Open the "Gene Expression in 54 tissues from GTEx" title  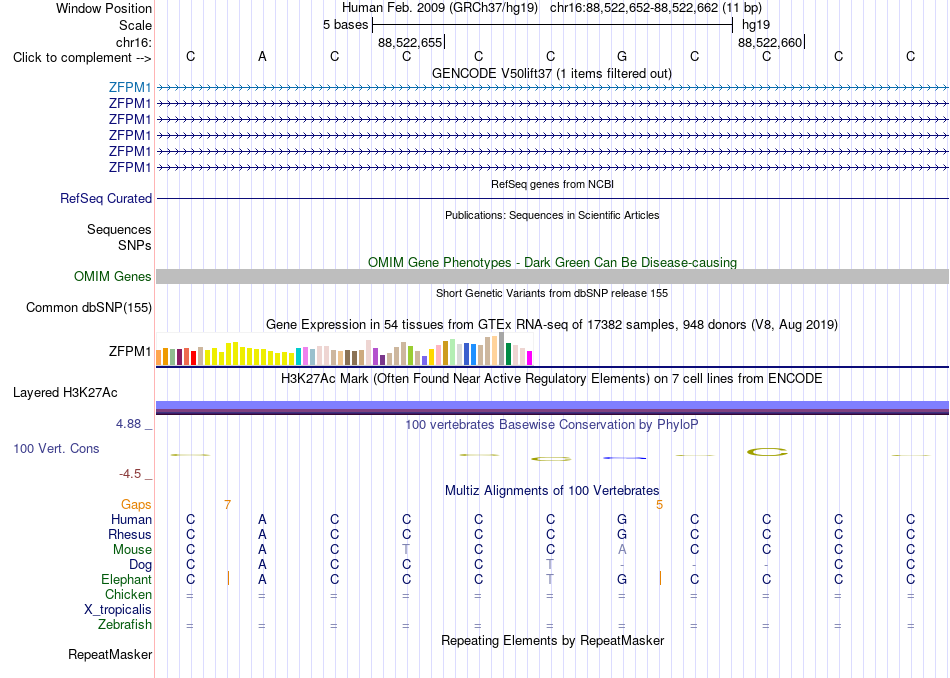coord(552,325)
